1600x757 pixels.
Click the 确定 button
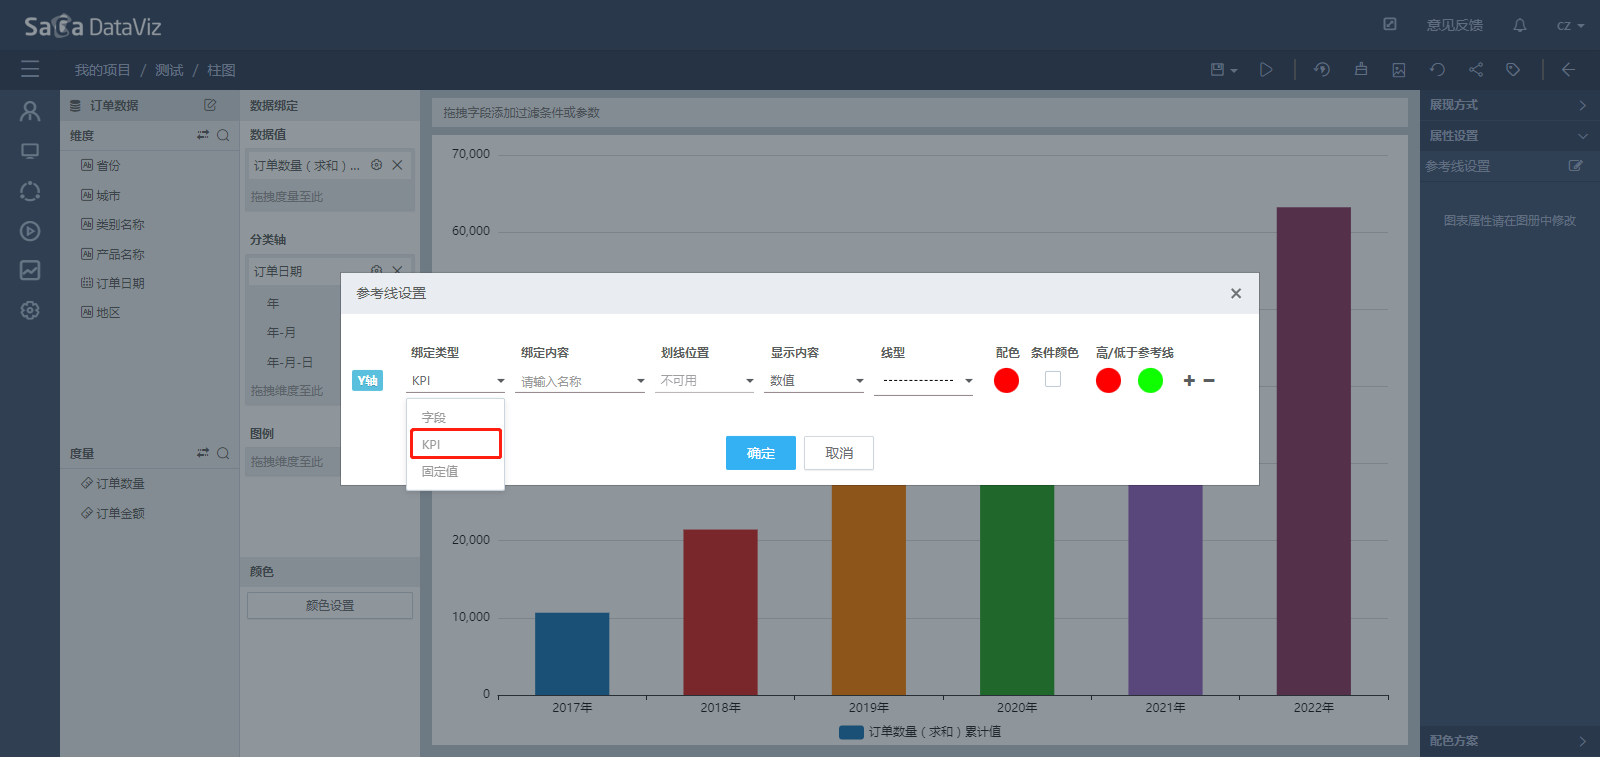pyautogui.click(x=761, y=453)
